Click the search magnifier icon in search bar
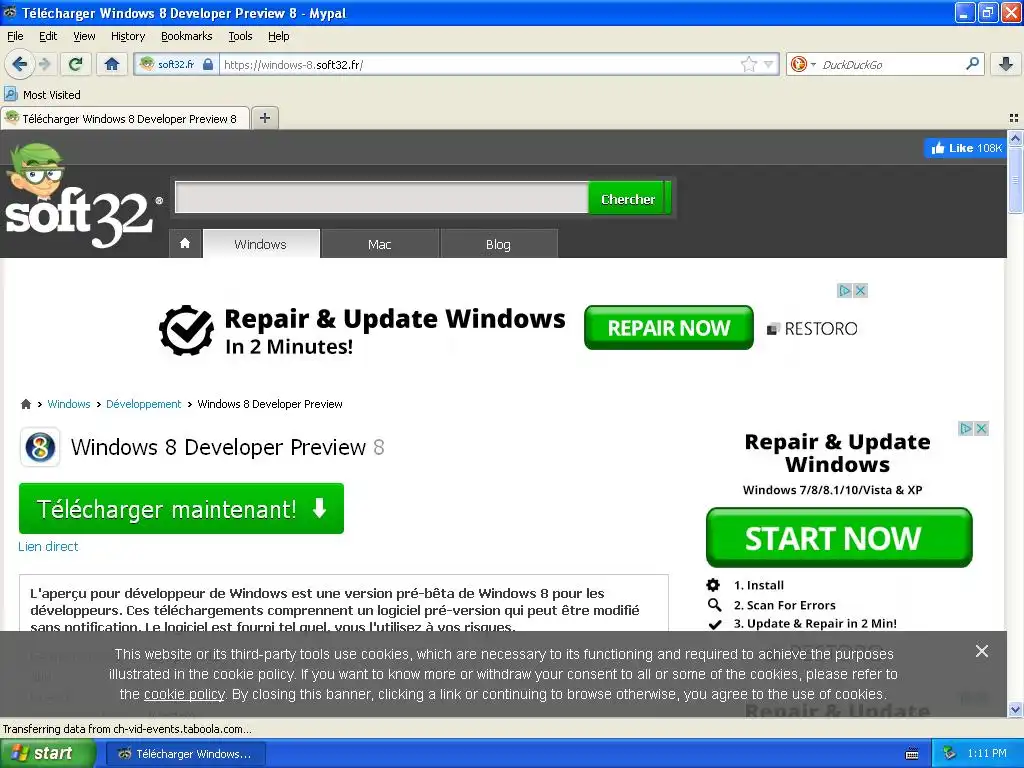Image resolution: width=1024 pixels, height=768 pixels. pos(972,63)
